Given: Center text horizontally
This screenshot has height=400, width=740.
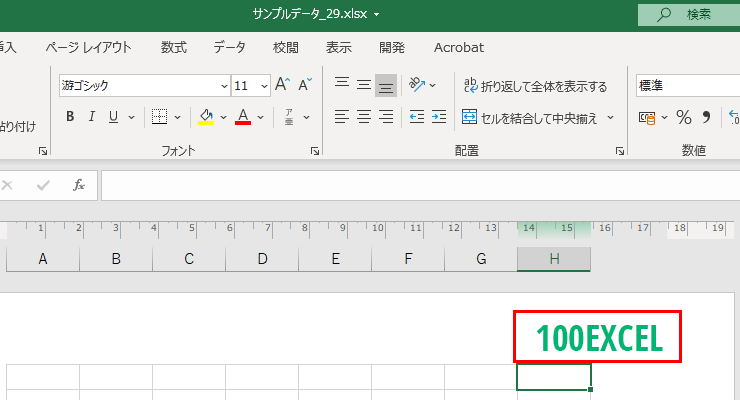Looking at the screenshot, I should 363,117.
